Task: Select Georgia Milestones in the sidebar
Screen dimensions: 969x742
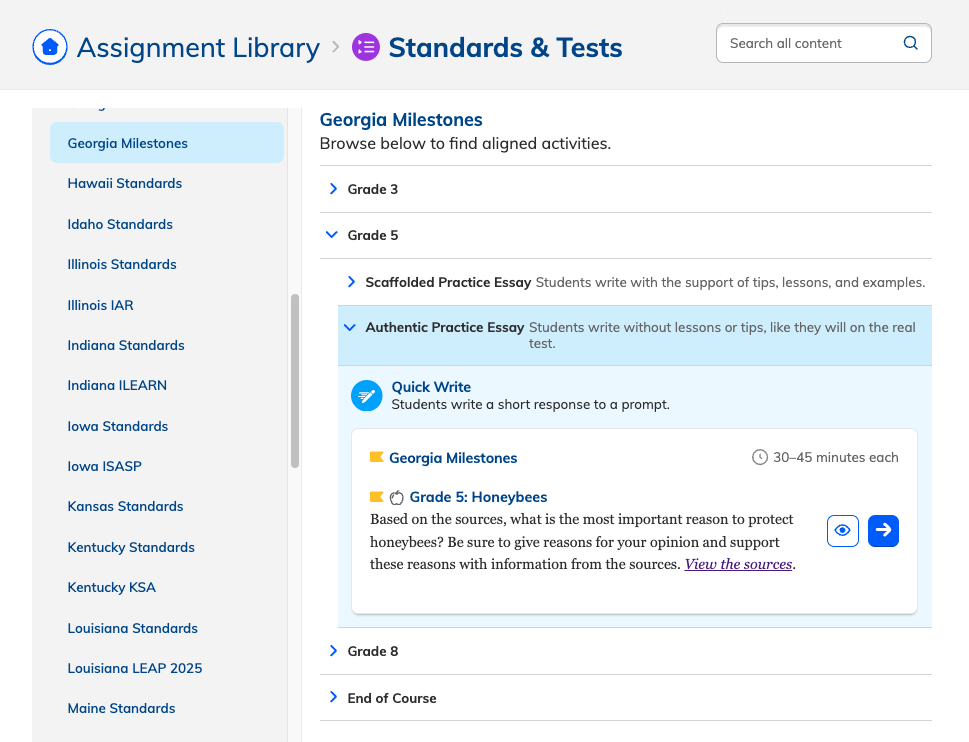Action: pos(167,143)
